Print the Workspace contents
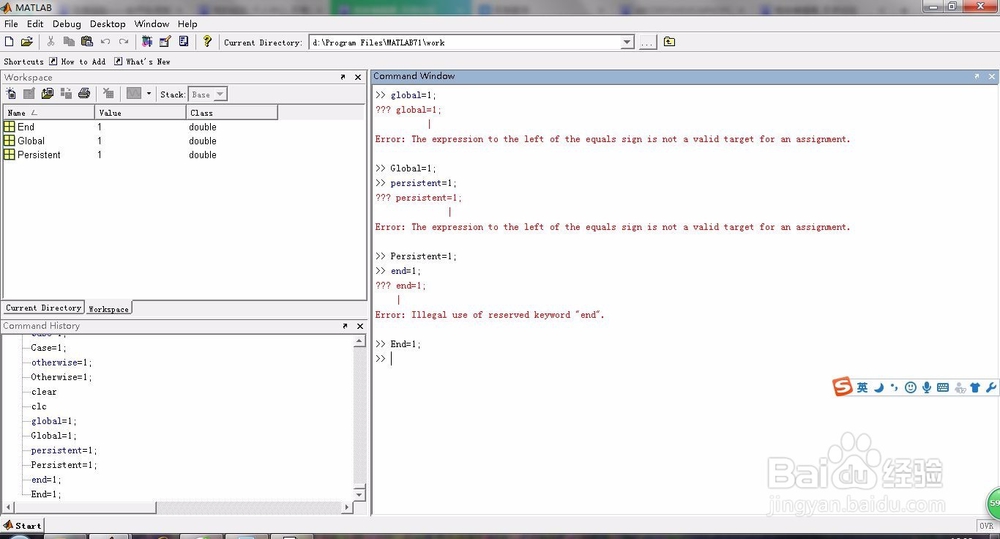The image size is (1000, 539). [x=84, y=94]
